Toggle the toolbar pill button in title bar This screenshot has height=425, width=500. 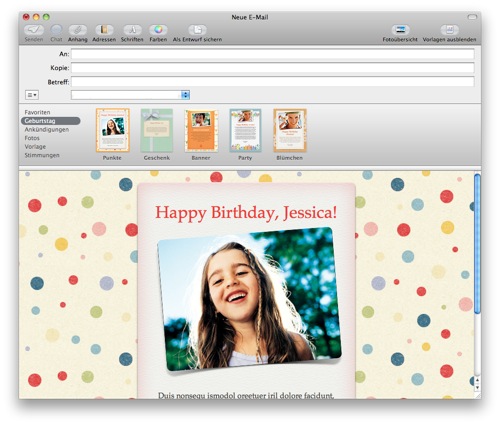coord(472,17)
